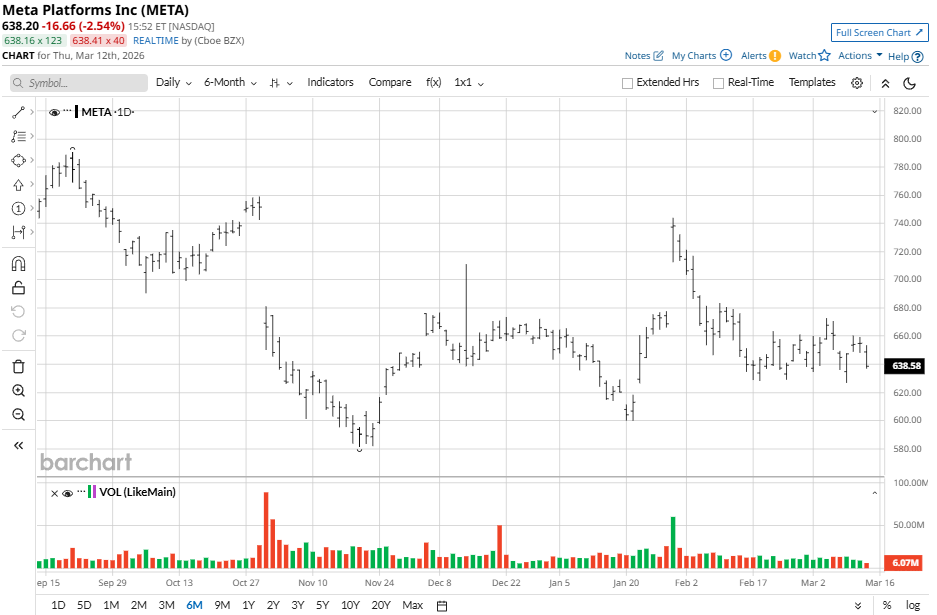937x615 pixels.
Task: Open the bar type selector
Action: pos(280,83)
